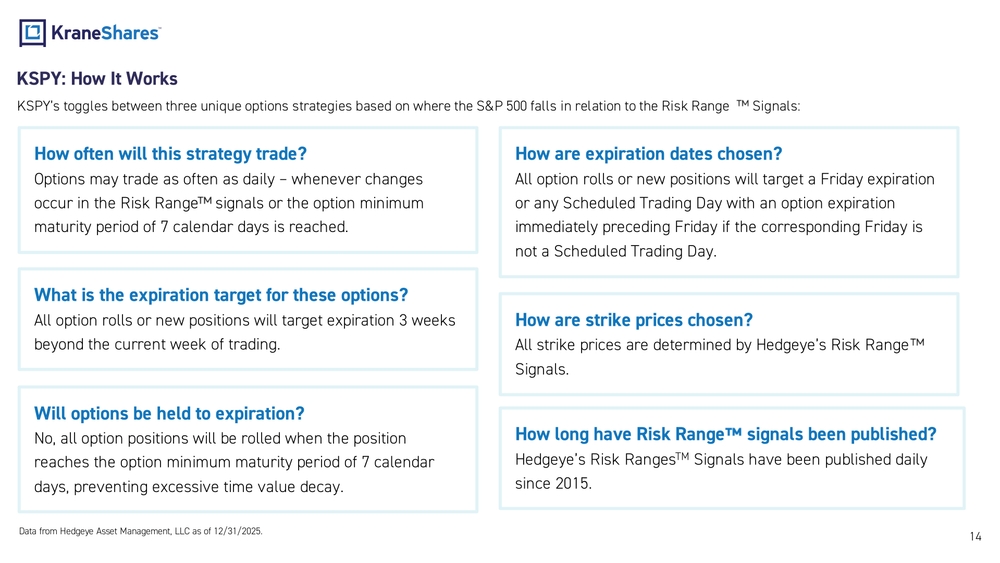Click 'How are expiration dates chosen?' heading
Screen dimensions: 1000x563
(x=648, y=154)
